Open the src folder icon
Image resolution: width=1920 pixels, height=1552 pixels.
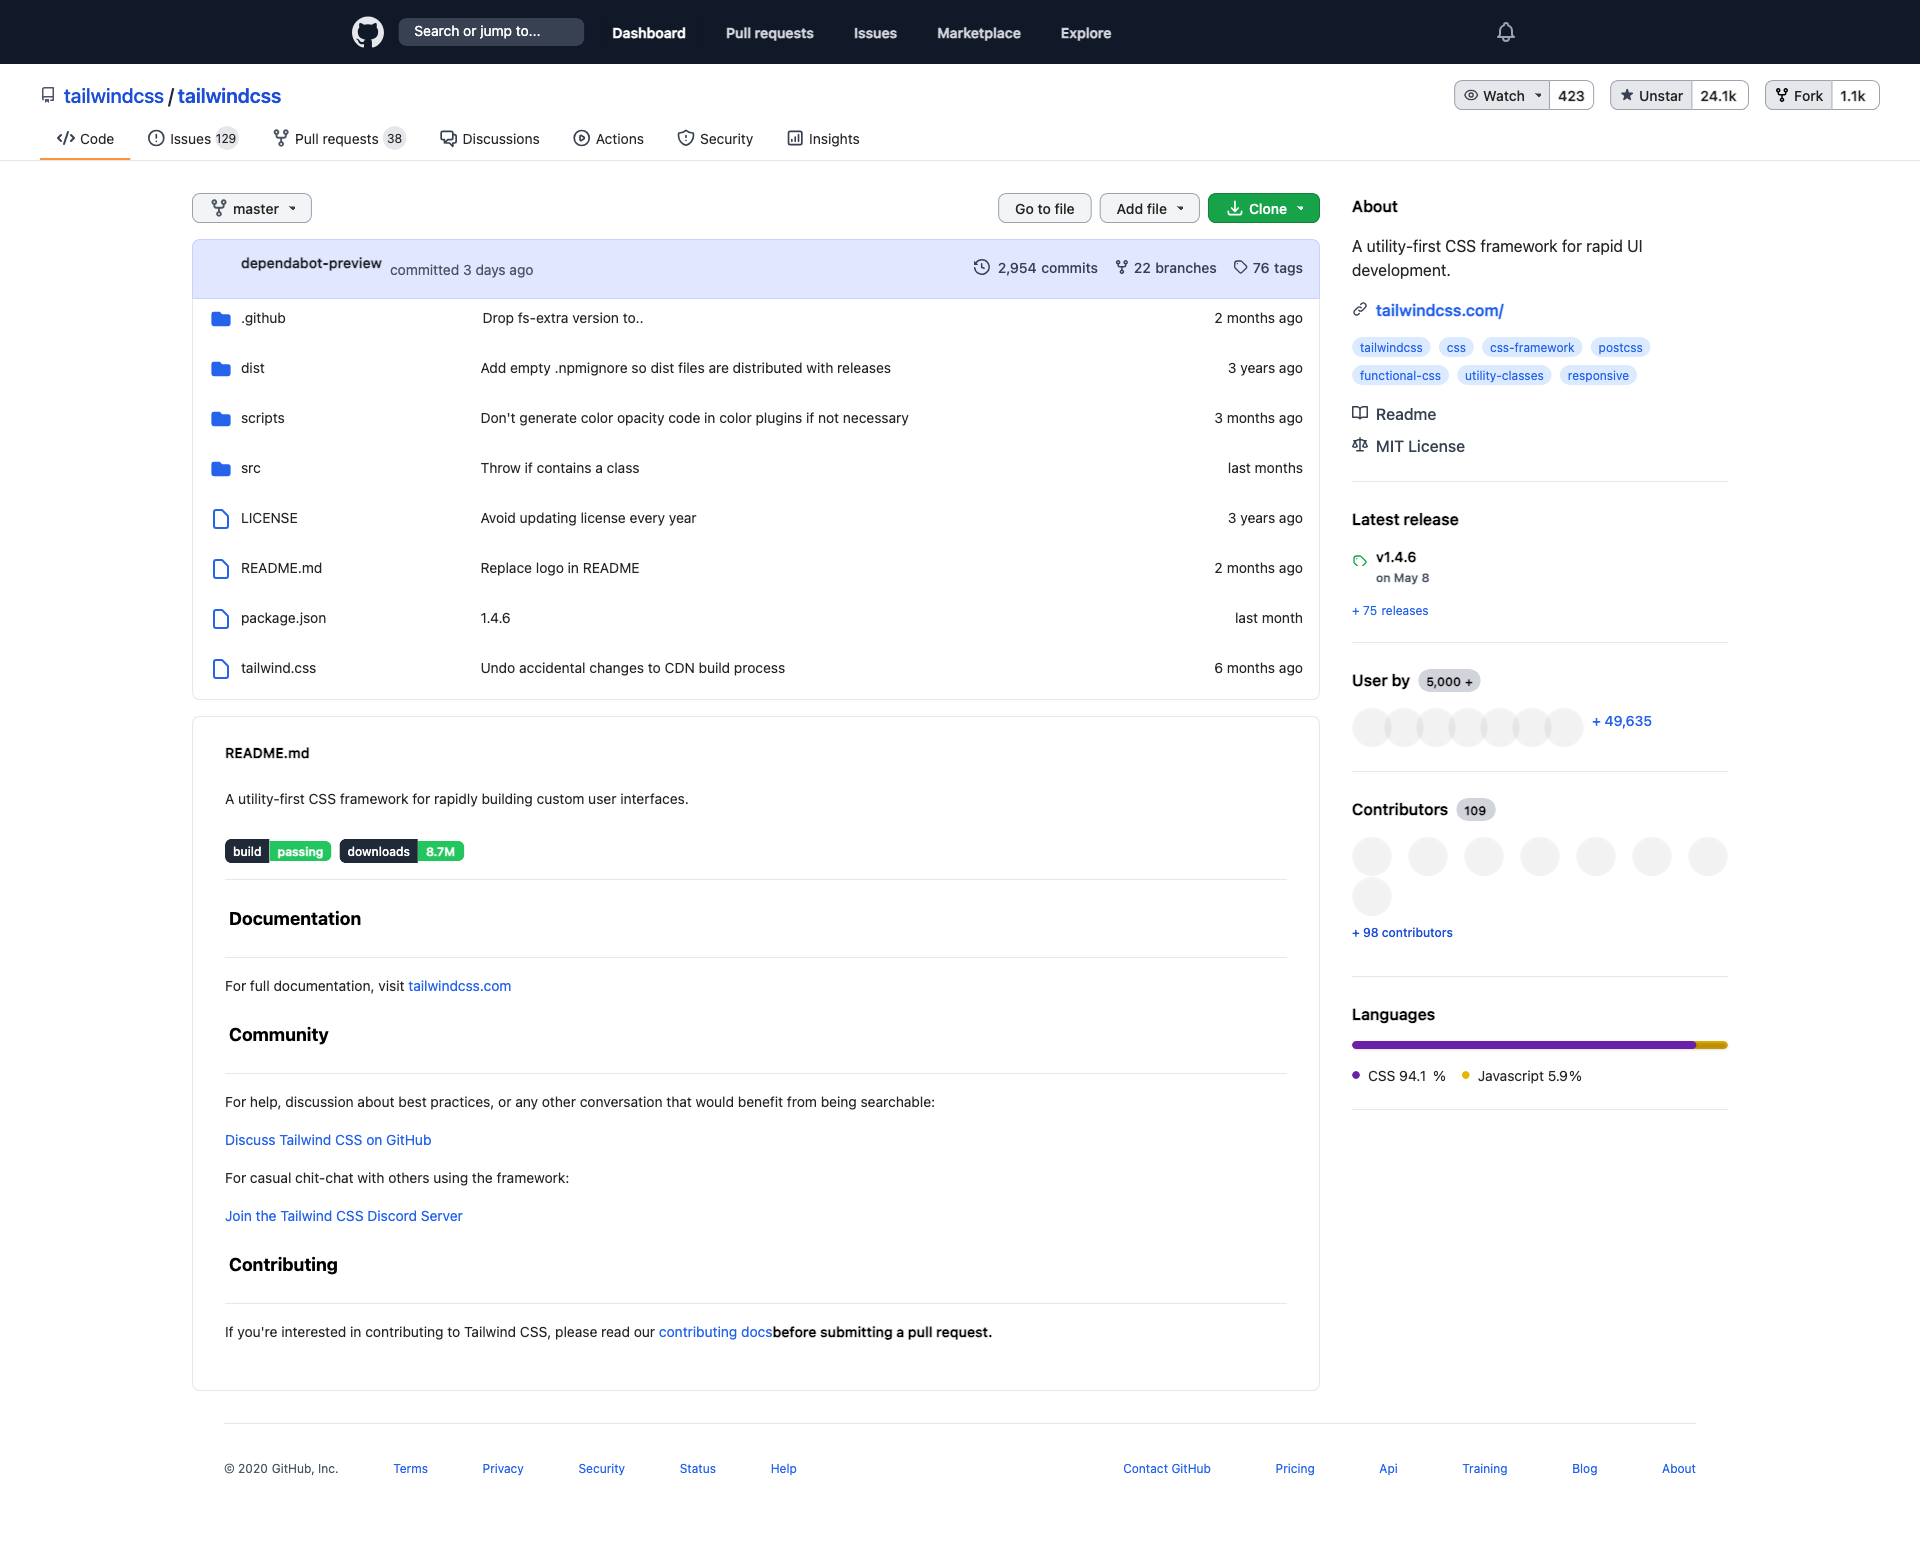coord(221,468)
